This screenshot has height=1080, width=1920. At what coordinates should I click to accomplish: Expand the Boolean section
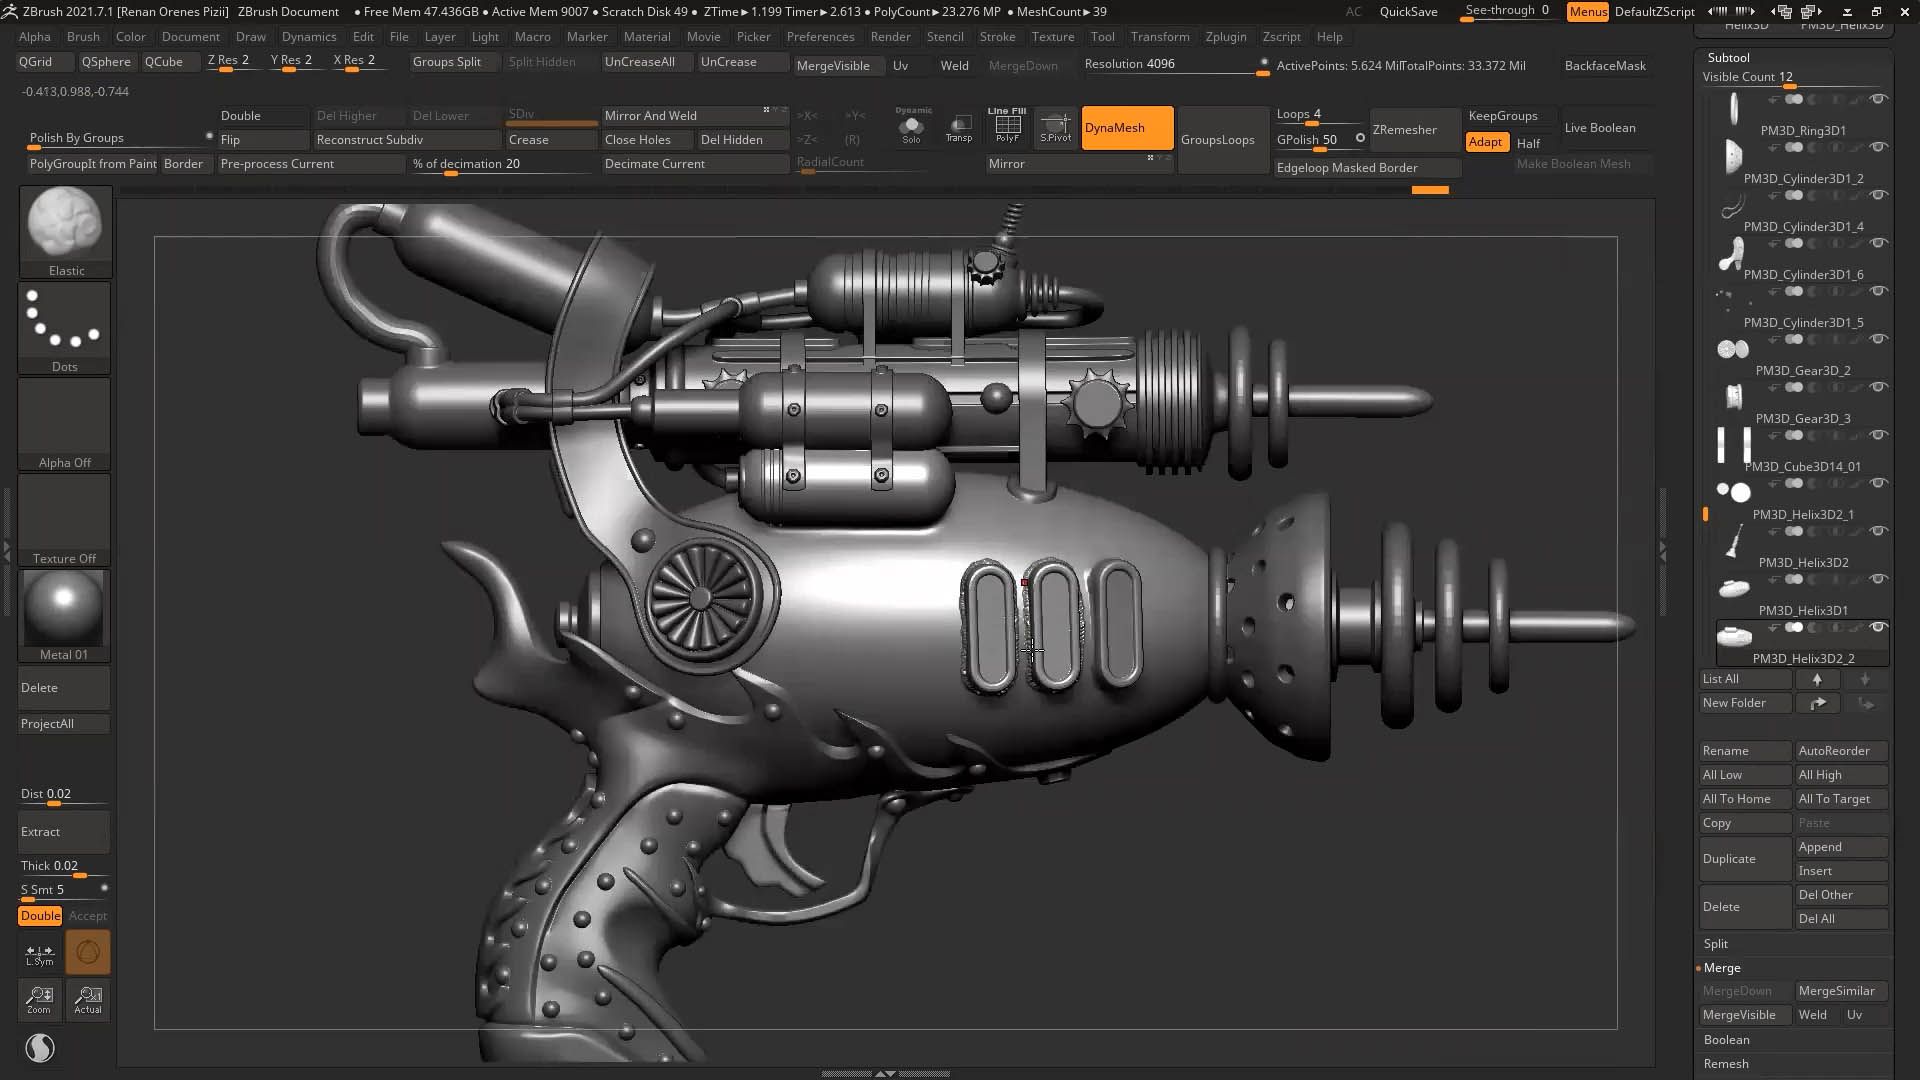click(1727, 1040)
